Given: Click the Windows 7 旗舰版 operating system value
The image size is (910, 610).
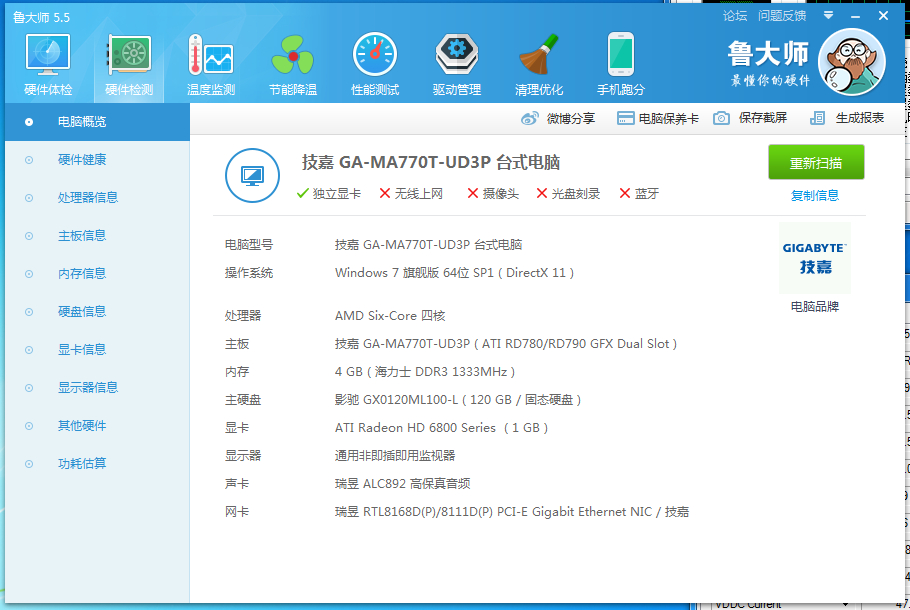Looking at the screenshot, I should click(454, 273).
